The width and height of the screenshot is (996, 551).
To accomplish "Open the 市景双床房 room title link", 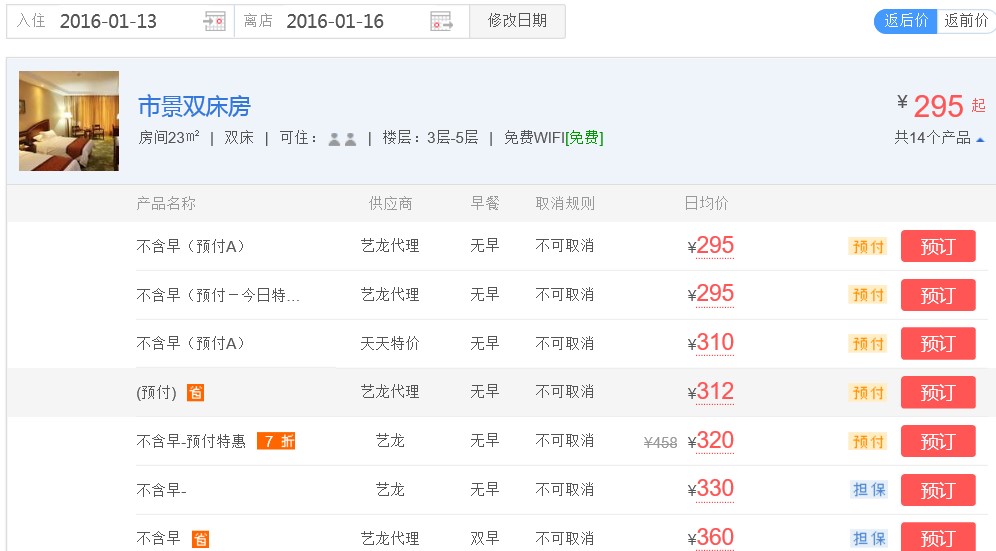I will click(x=194, y=106).
